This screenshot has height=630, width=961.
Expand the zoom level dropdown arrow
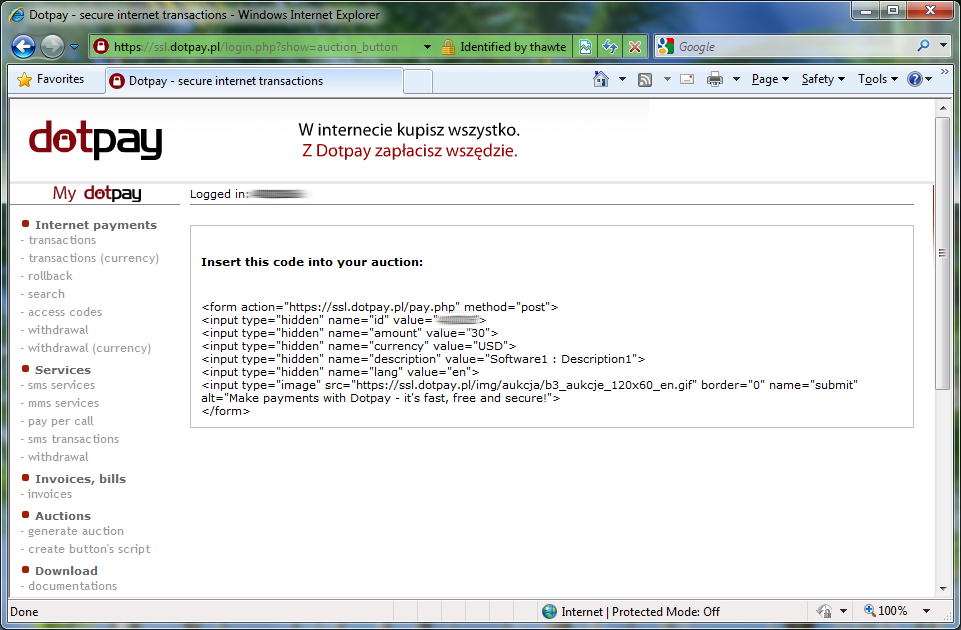coord(927,611)
